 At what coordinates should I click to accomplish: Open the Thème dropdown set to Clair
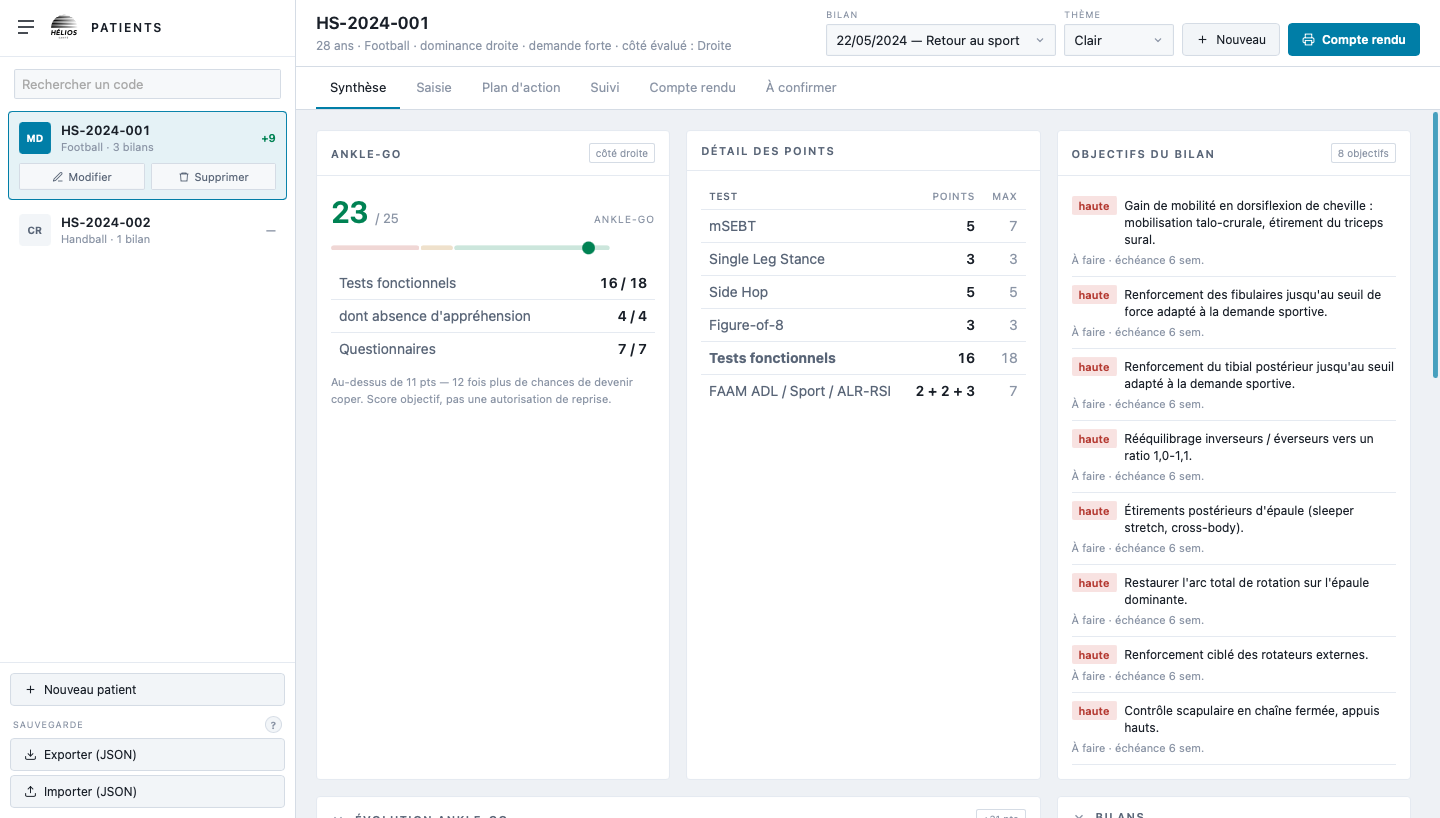1118,40
